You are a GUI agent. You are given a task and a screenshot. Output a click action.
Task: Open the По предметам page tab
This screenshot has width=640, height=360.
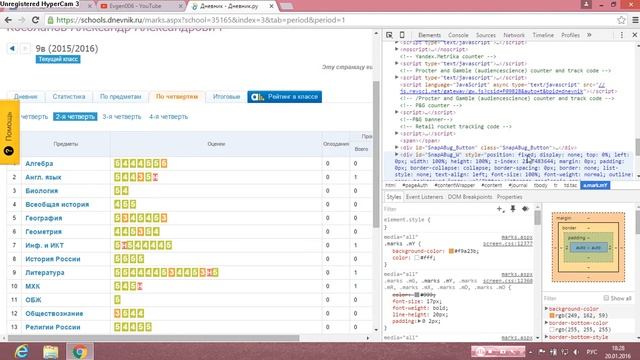pos(120,97)
